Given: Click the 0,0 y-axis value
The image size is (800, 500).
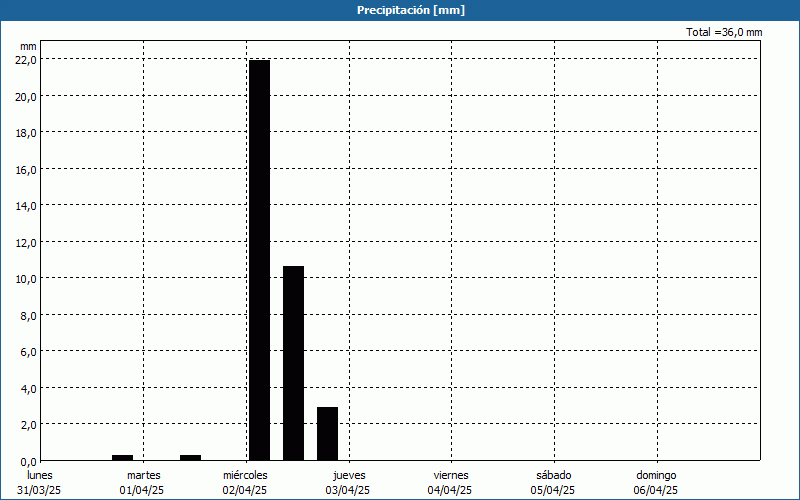Looking at the screenshot, I should [x=29, y=462].
